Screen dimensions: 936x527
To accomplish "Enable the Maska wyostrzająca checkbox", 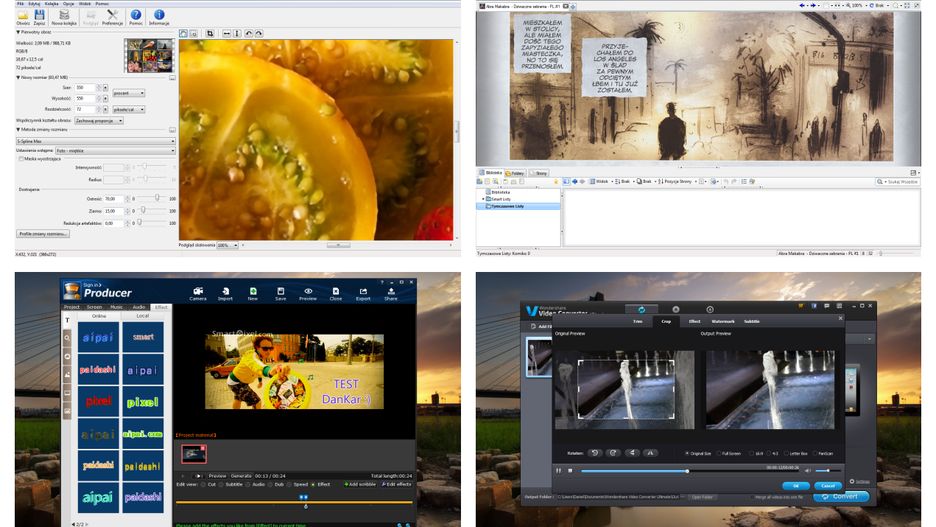I will (x=20, y=158).
